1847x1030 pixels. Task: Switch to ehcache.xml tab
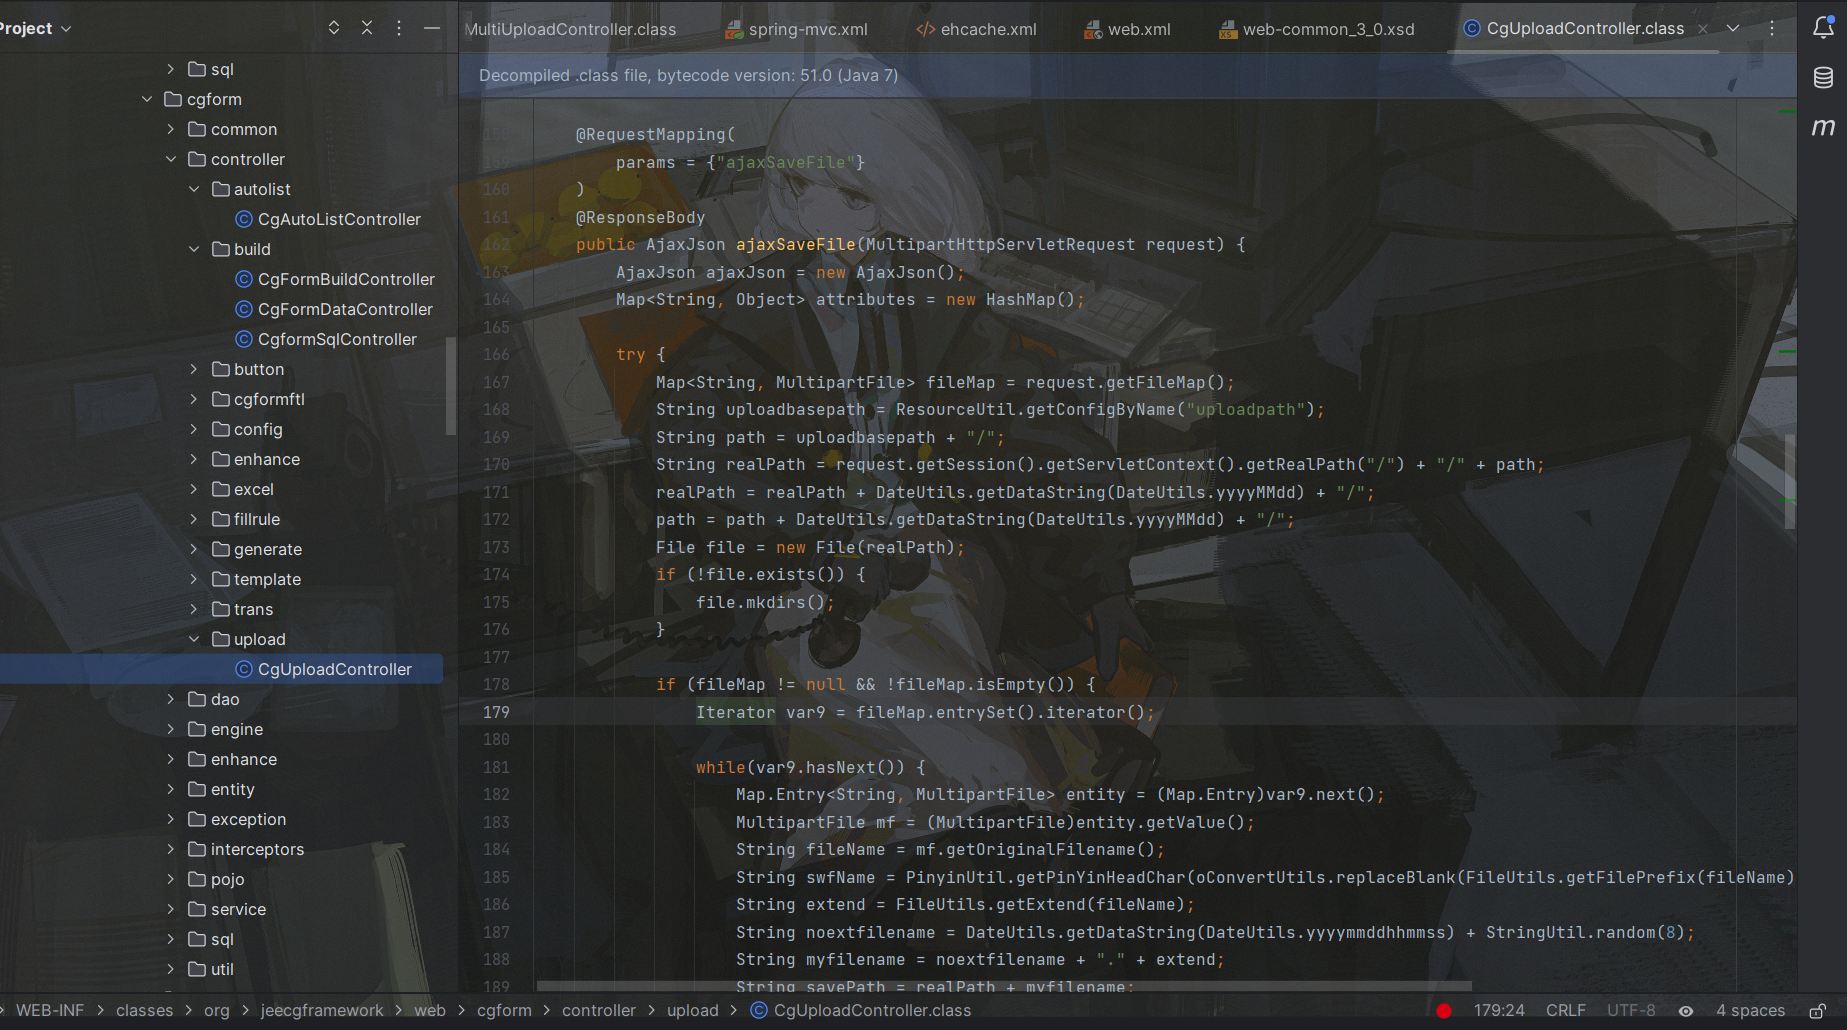coord(976,29)
